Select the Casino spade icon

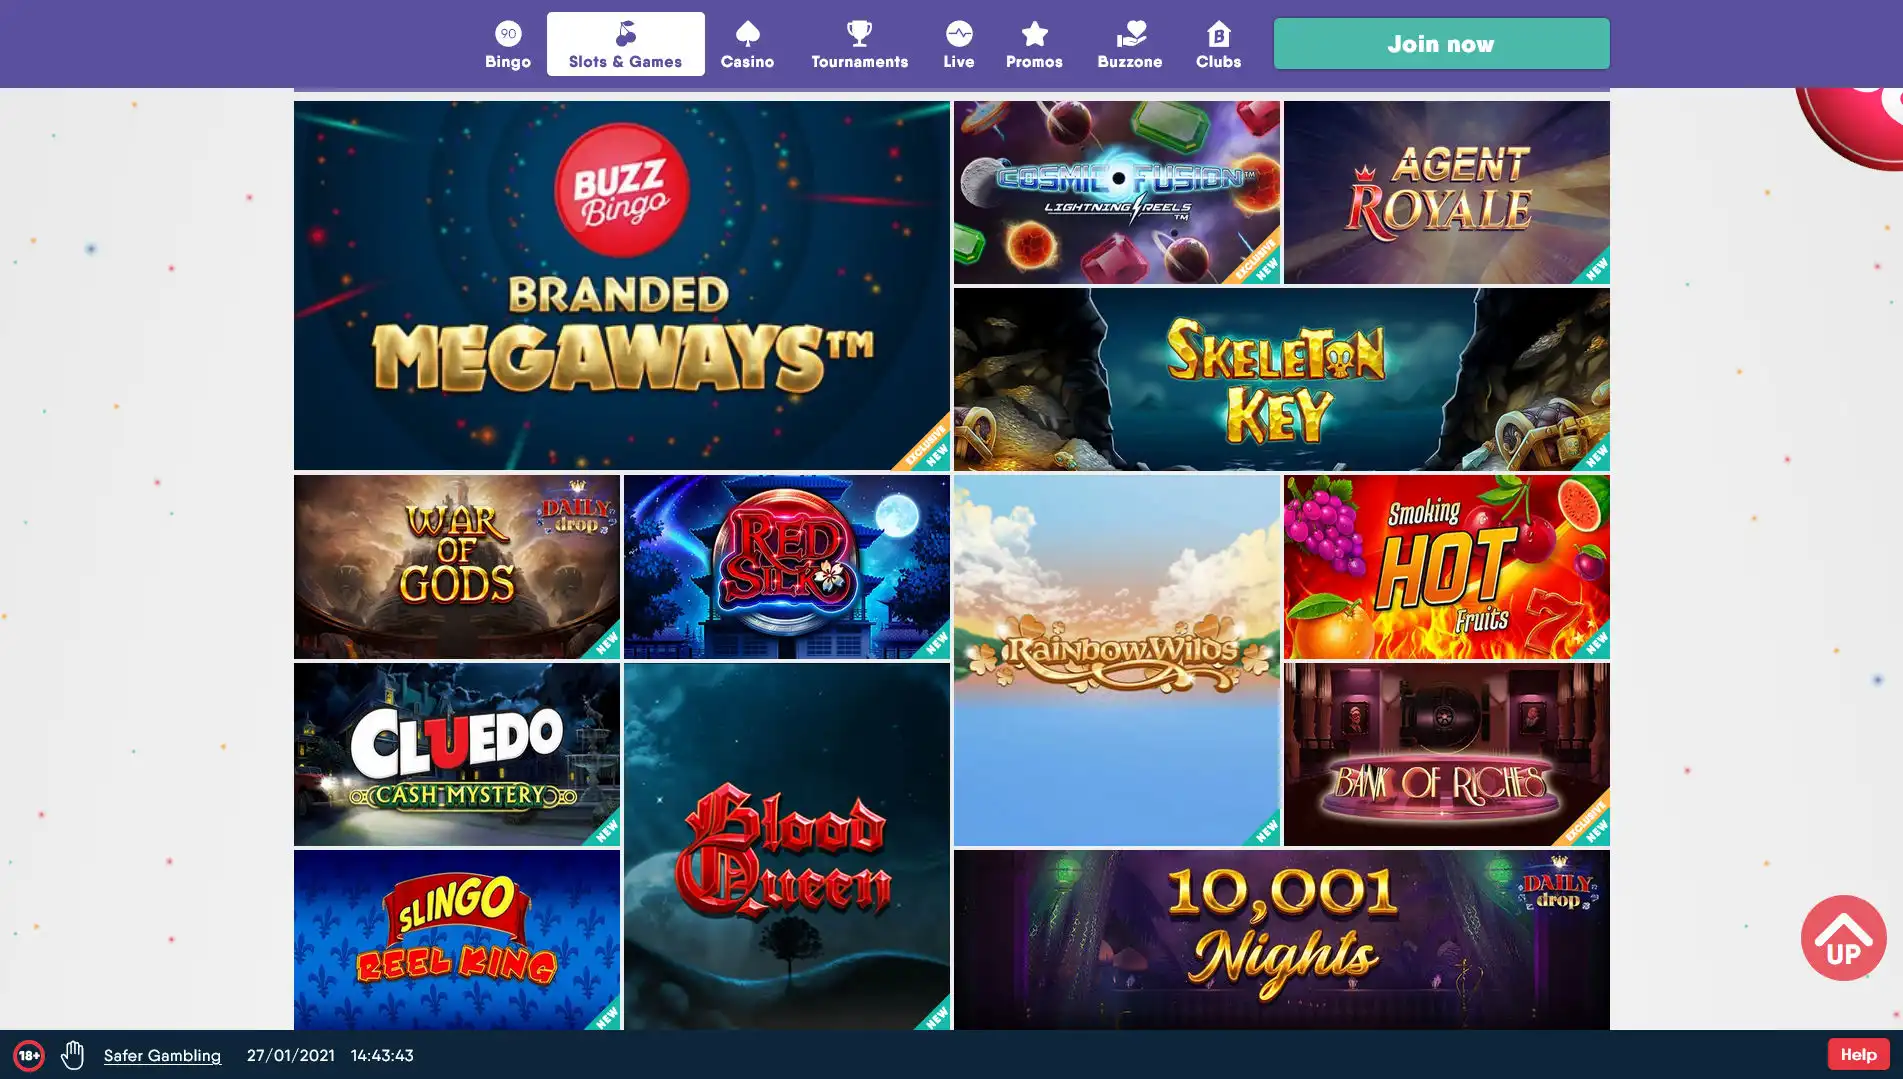pos(747,34)
